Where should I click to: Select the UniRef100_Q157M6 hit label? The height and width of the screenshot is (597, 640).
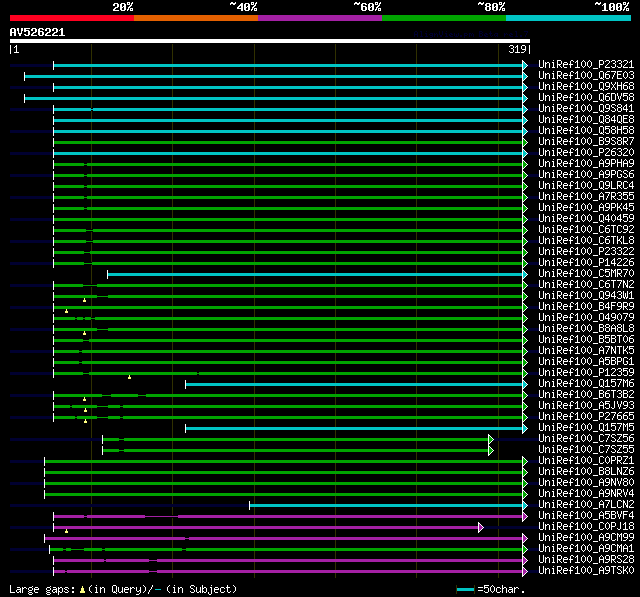585,384
